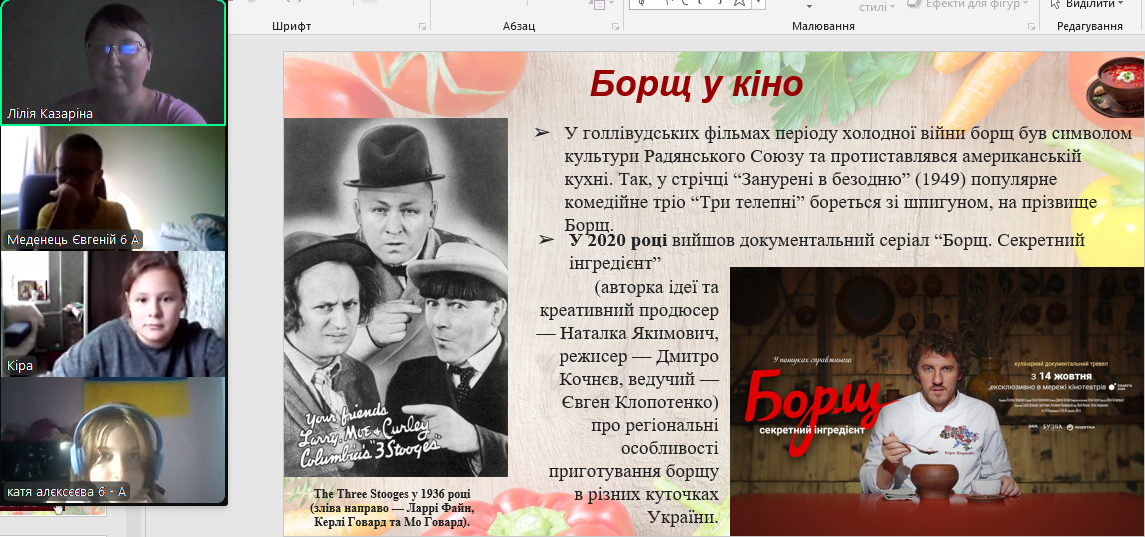Click the bold text У 2020 році
Screen dimensions: 1145x537
tap(617, 240)
